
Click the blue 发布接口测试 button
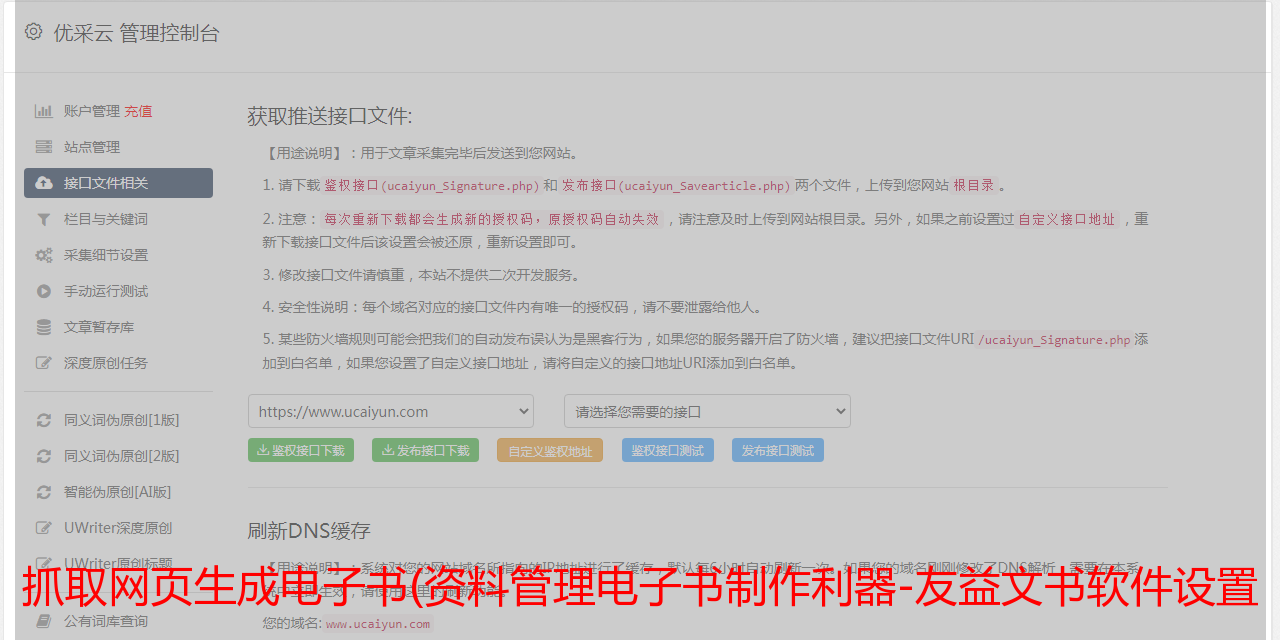pyautogui.click(x=778, y=450)
